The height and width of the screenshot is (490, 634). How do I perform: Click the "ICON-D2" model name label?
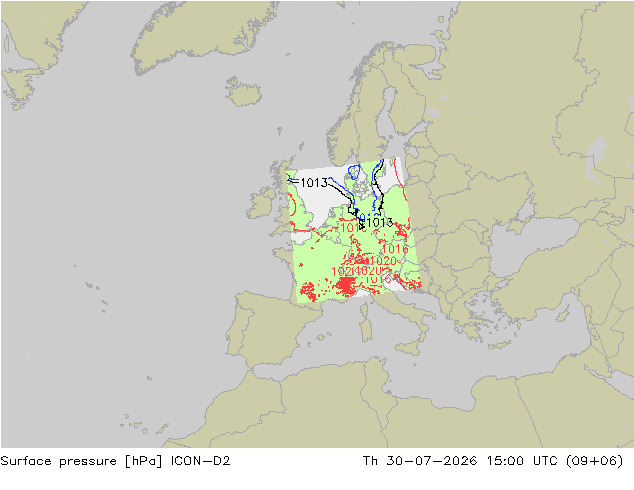(201, 461)
